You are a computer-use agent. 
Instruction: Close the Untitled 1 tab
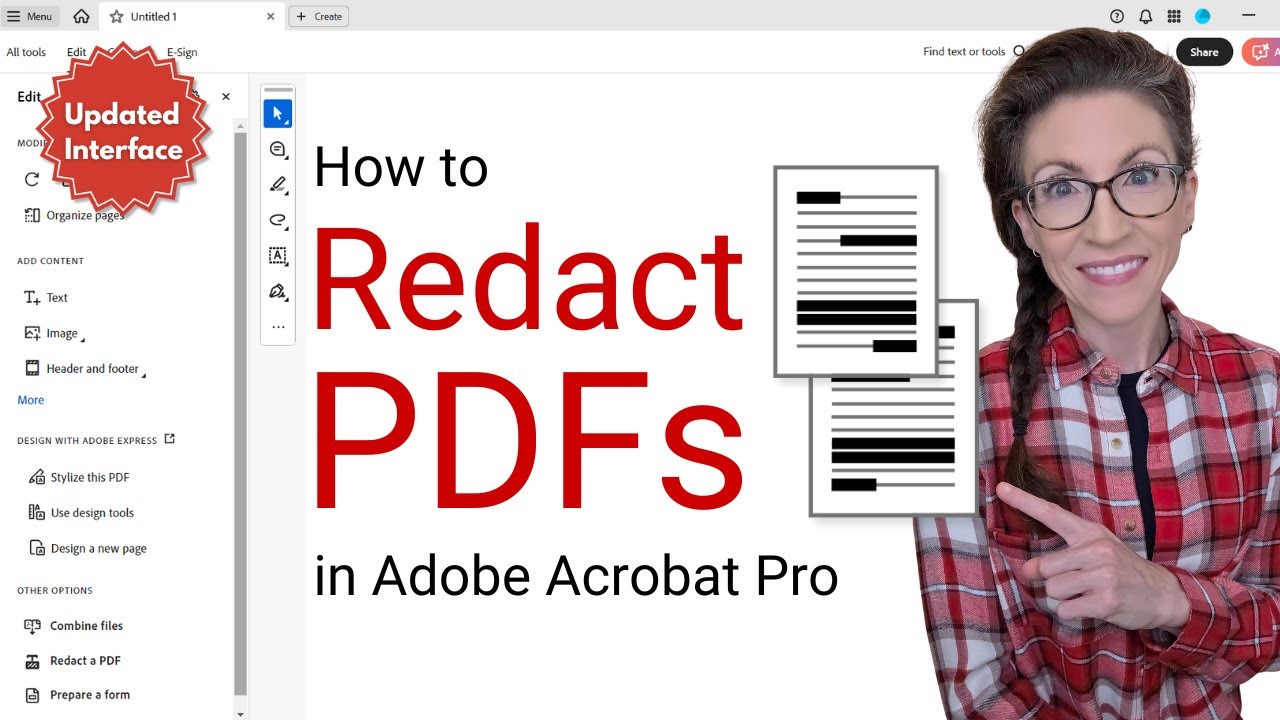pyautogui.click(x=271, y=16)
